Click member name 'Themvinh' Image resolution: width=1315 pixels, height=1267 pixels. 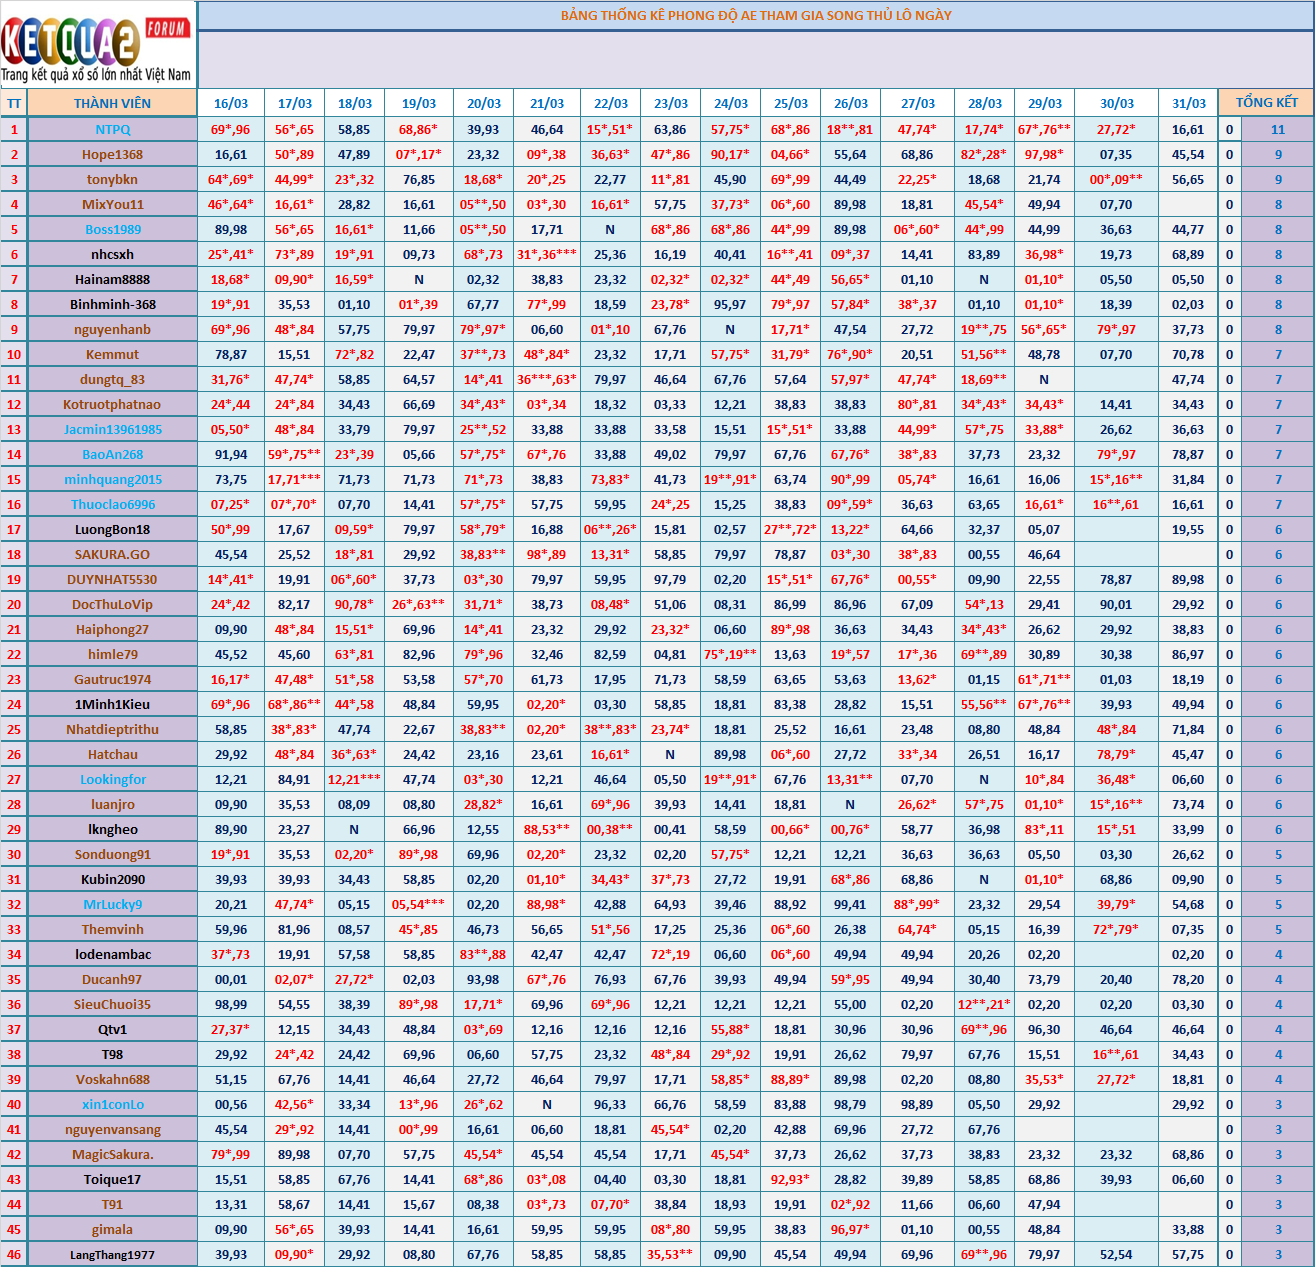[x=112, y=929]
